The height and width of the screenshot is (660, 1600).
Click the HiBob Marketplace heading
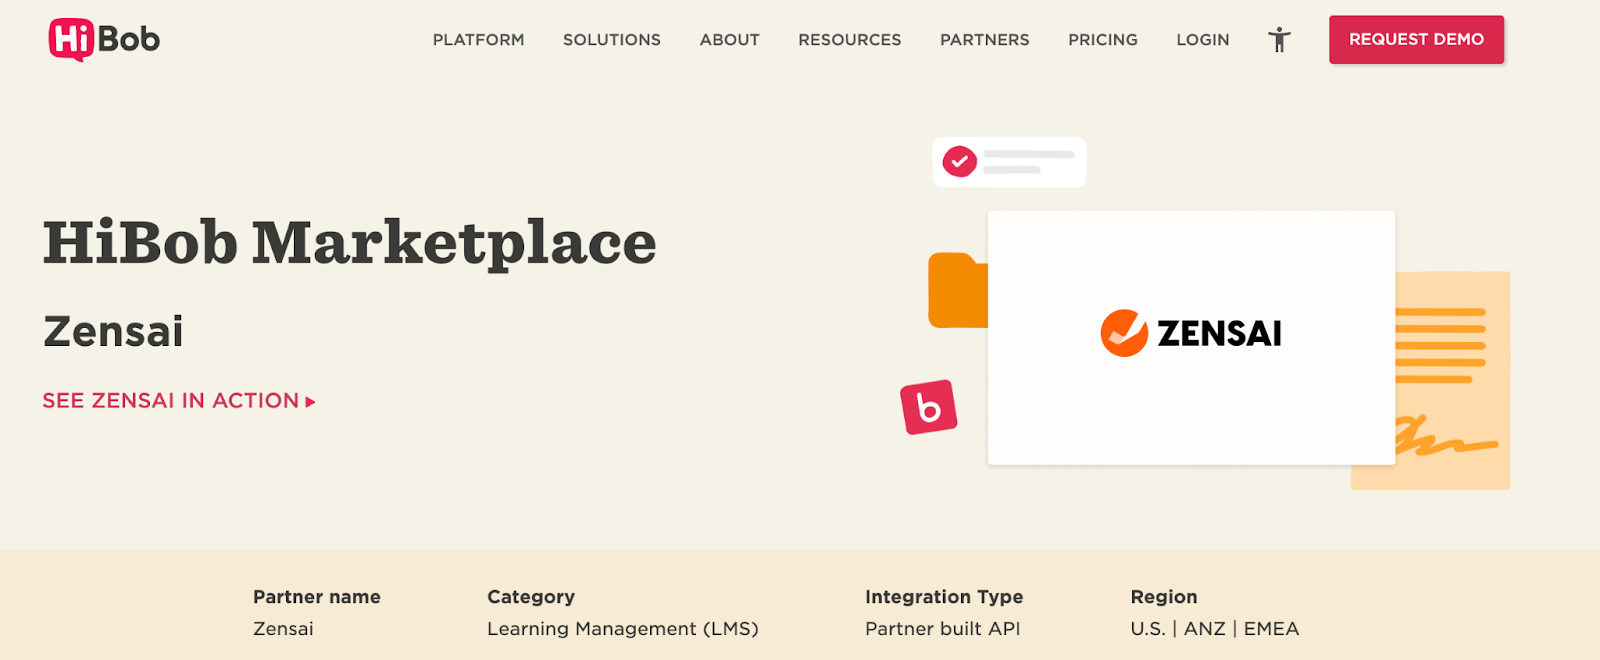click(x=349, y=243)
